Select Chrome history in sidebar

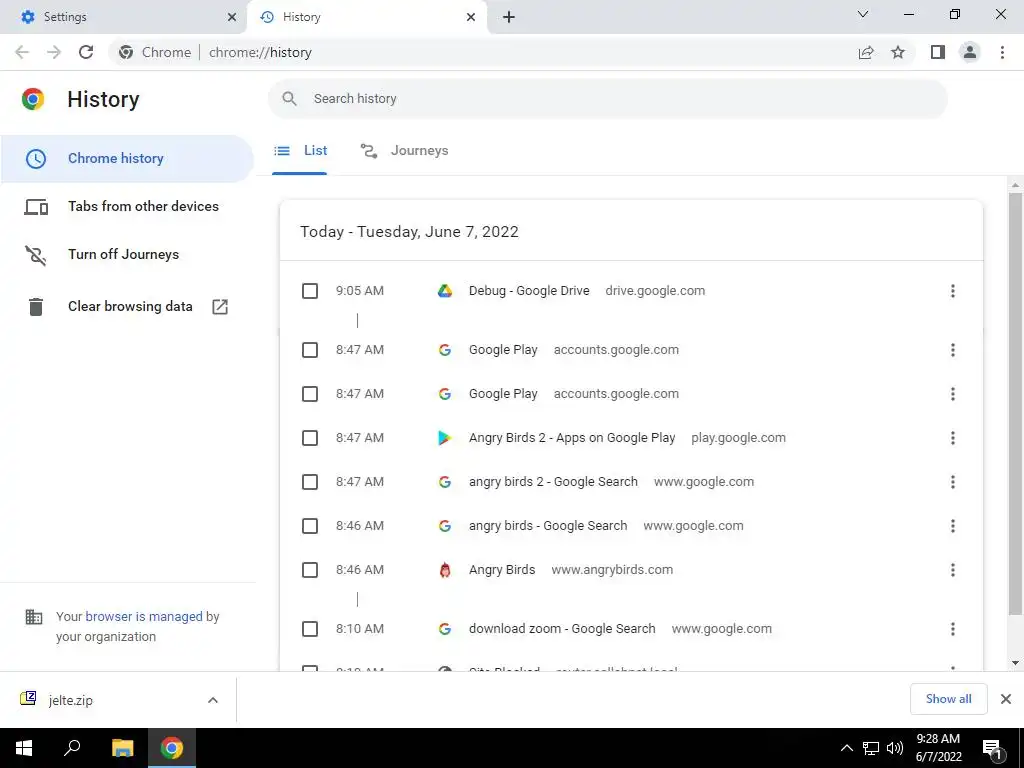click(126, 159)
